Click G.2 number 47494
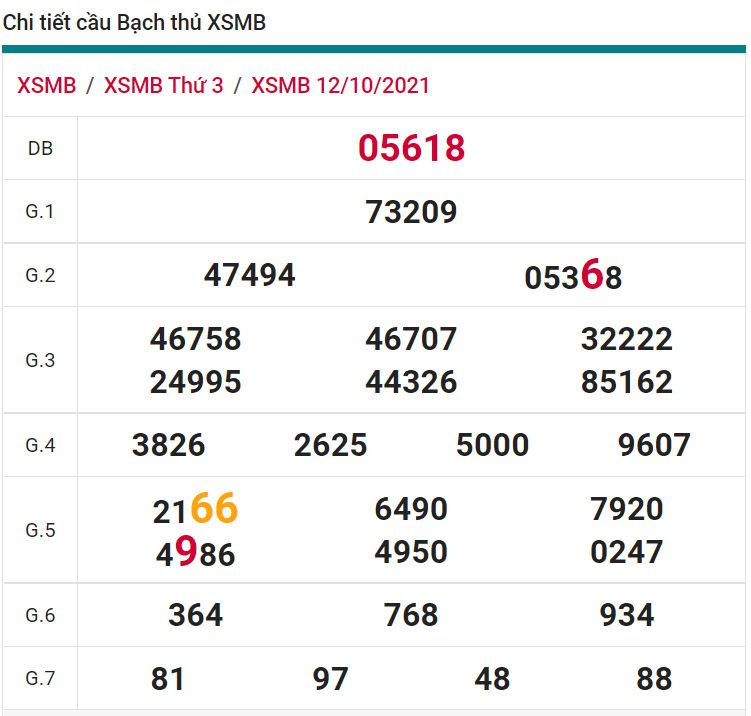The width and height of the screenshot is (751, 716). click(x=249, y=275)
